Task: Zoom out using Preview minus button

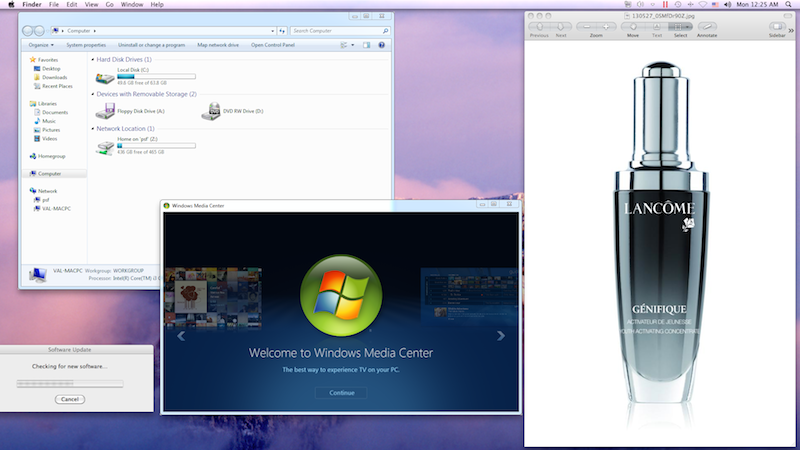Action: [586, 27]
